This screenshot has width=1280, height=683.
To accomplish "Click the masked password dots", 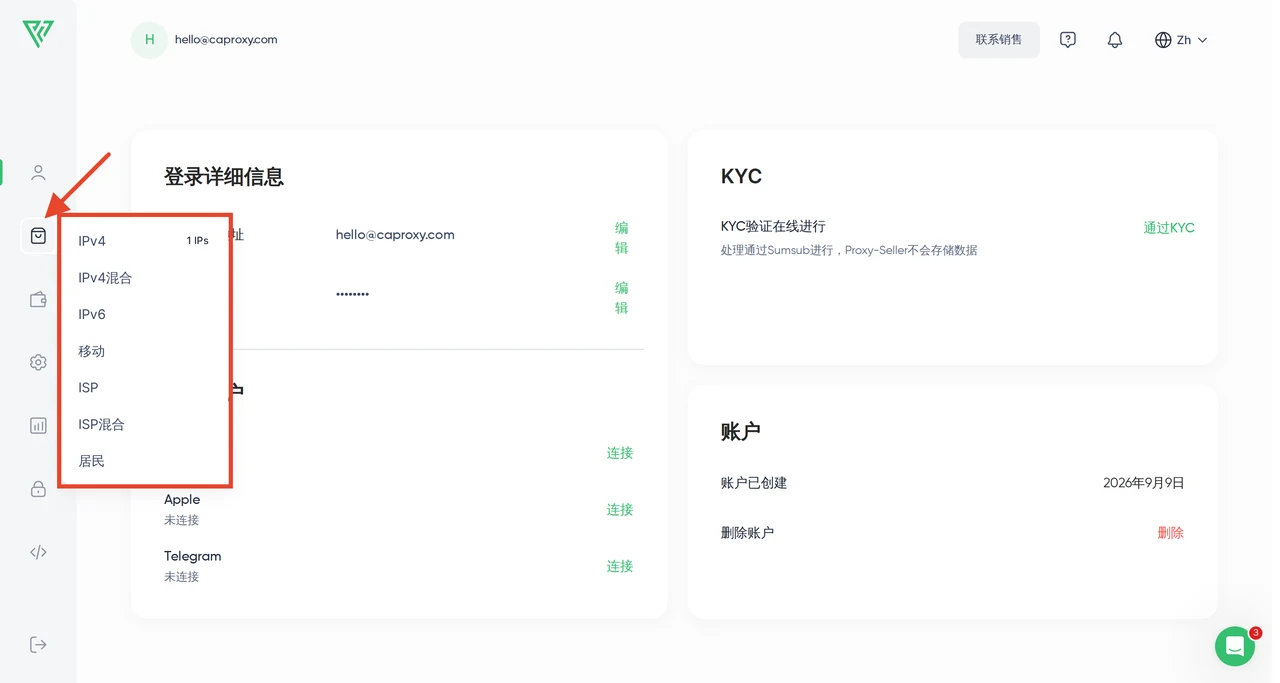I will coord(352,295).
